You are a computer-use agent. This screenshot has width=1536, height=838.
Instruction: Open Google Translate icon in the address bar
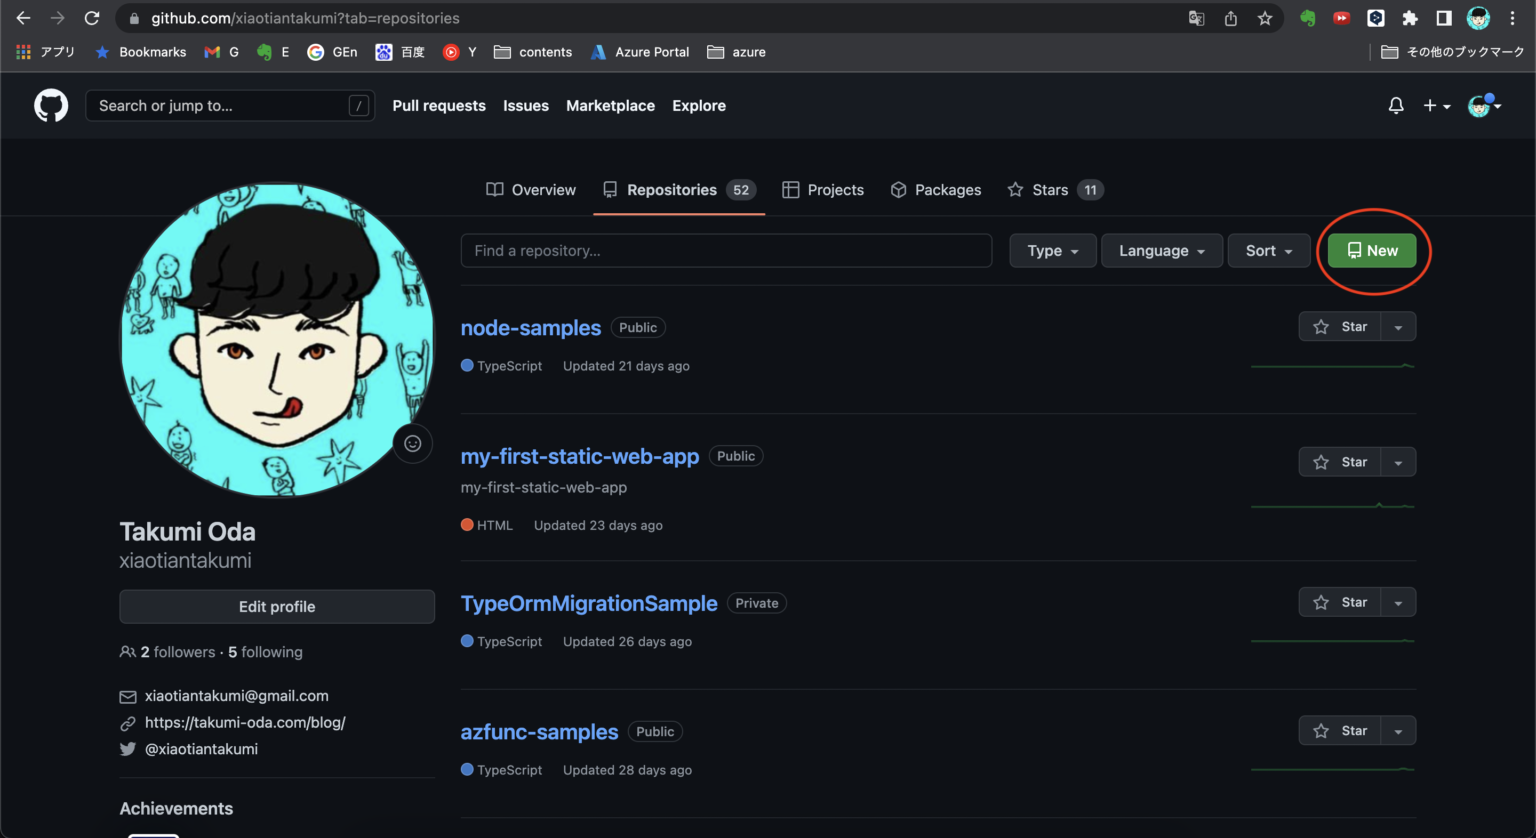(1196, 18)
